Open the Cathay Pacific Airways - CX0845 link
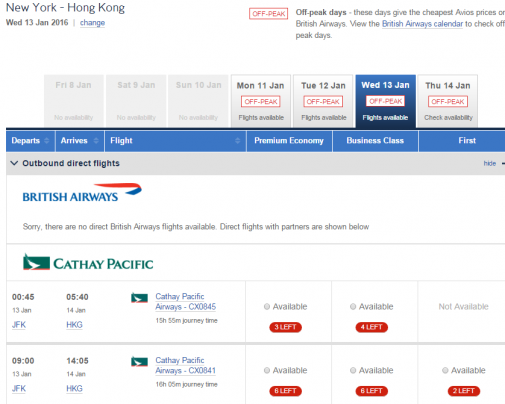 click(x=186, y=301)
